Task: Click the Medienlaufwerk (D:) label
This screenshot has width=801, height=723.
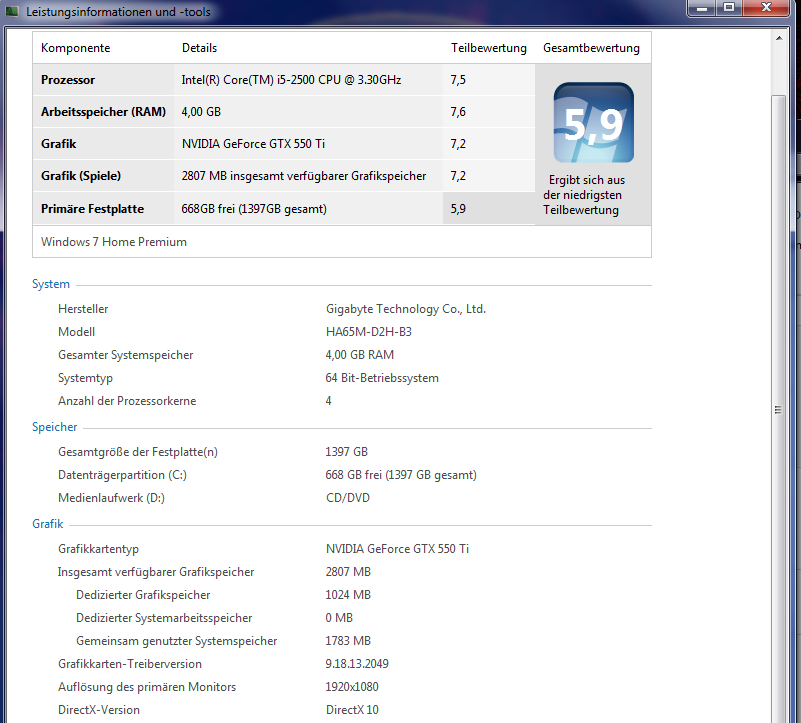Action: pyautogui.click(x=111, y=498)
